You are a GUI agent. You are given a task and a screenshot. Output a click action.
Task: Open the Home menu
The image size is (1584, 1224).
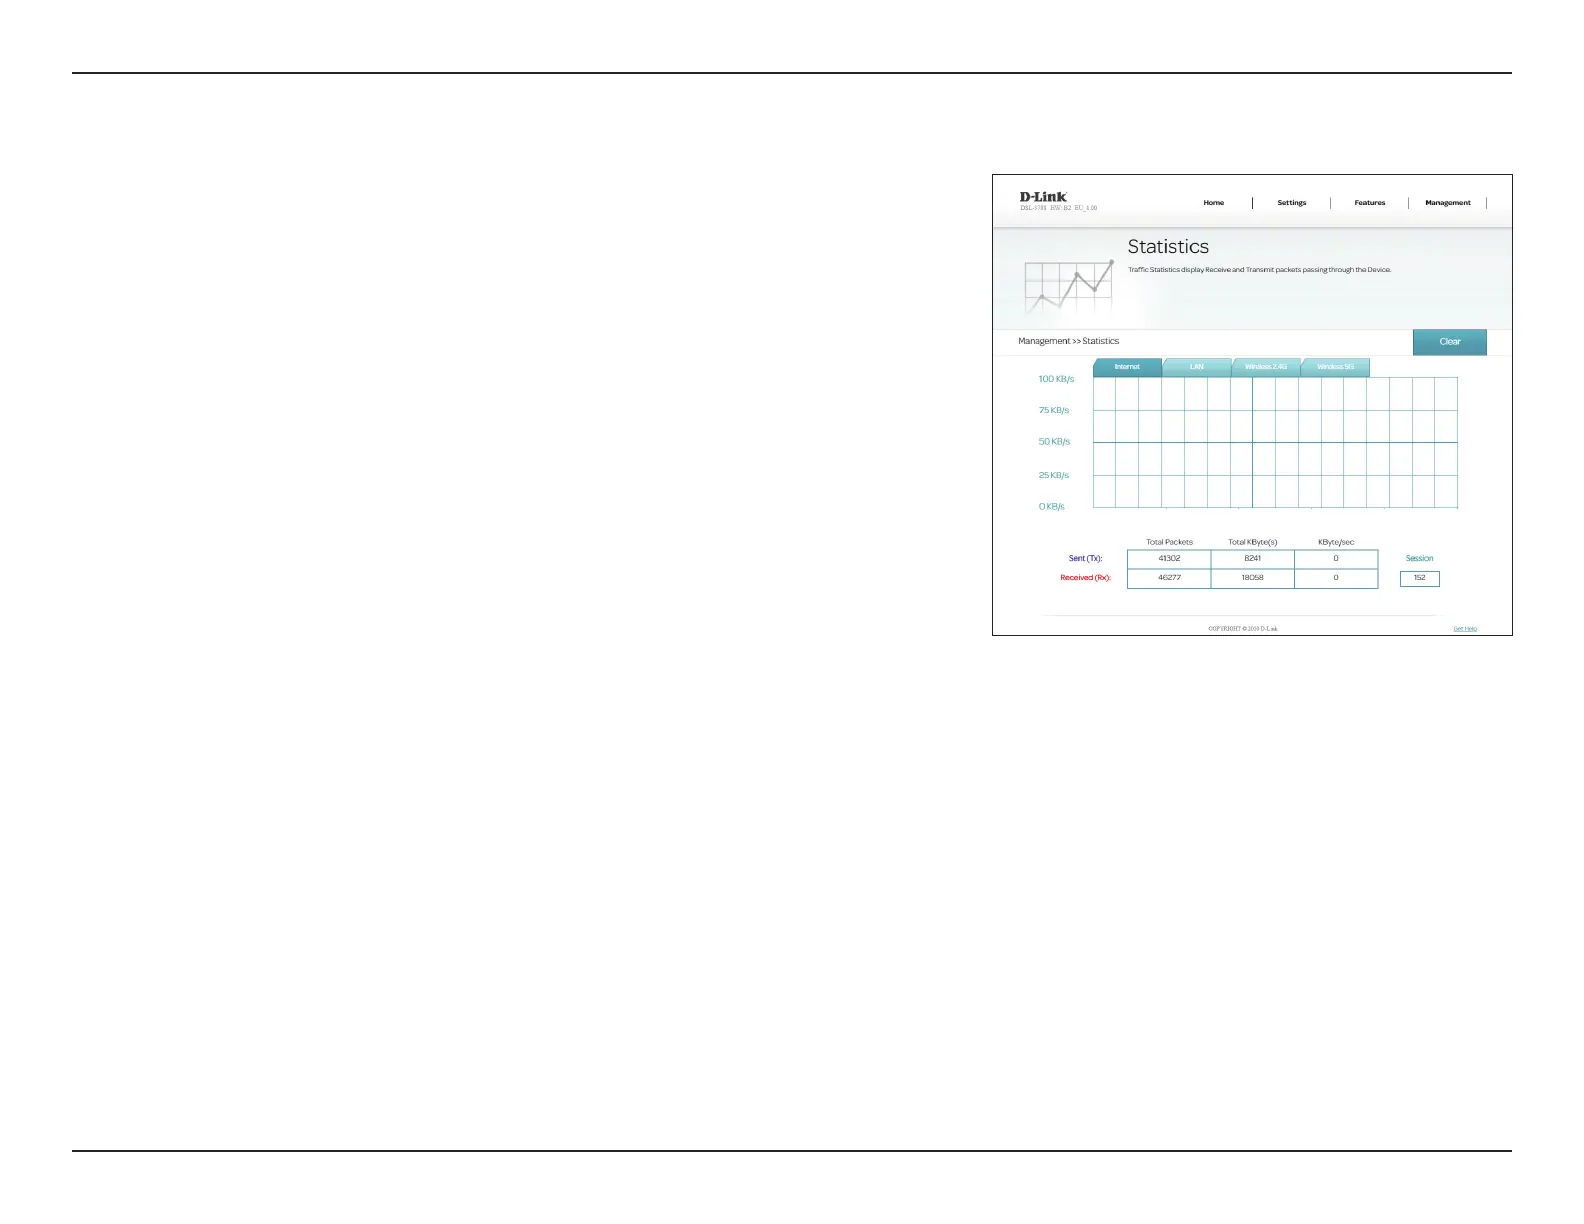(x=1213, y=203)
